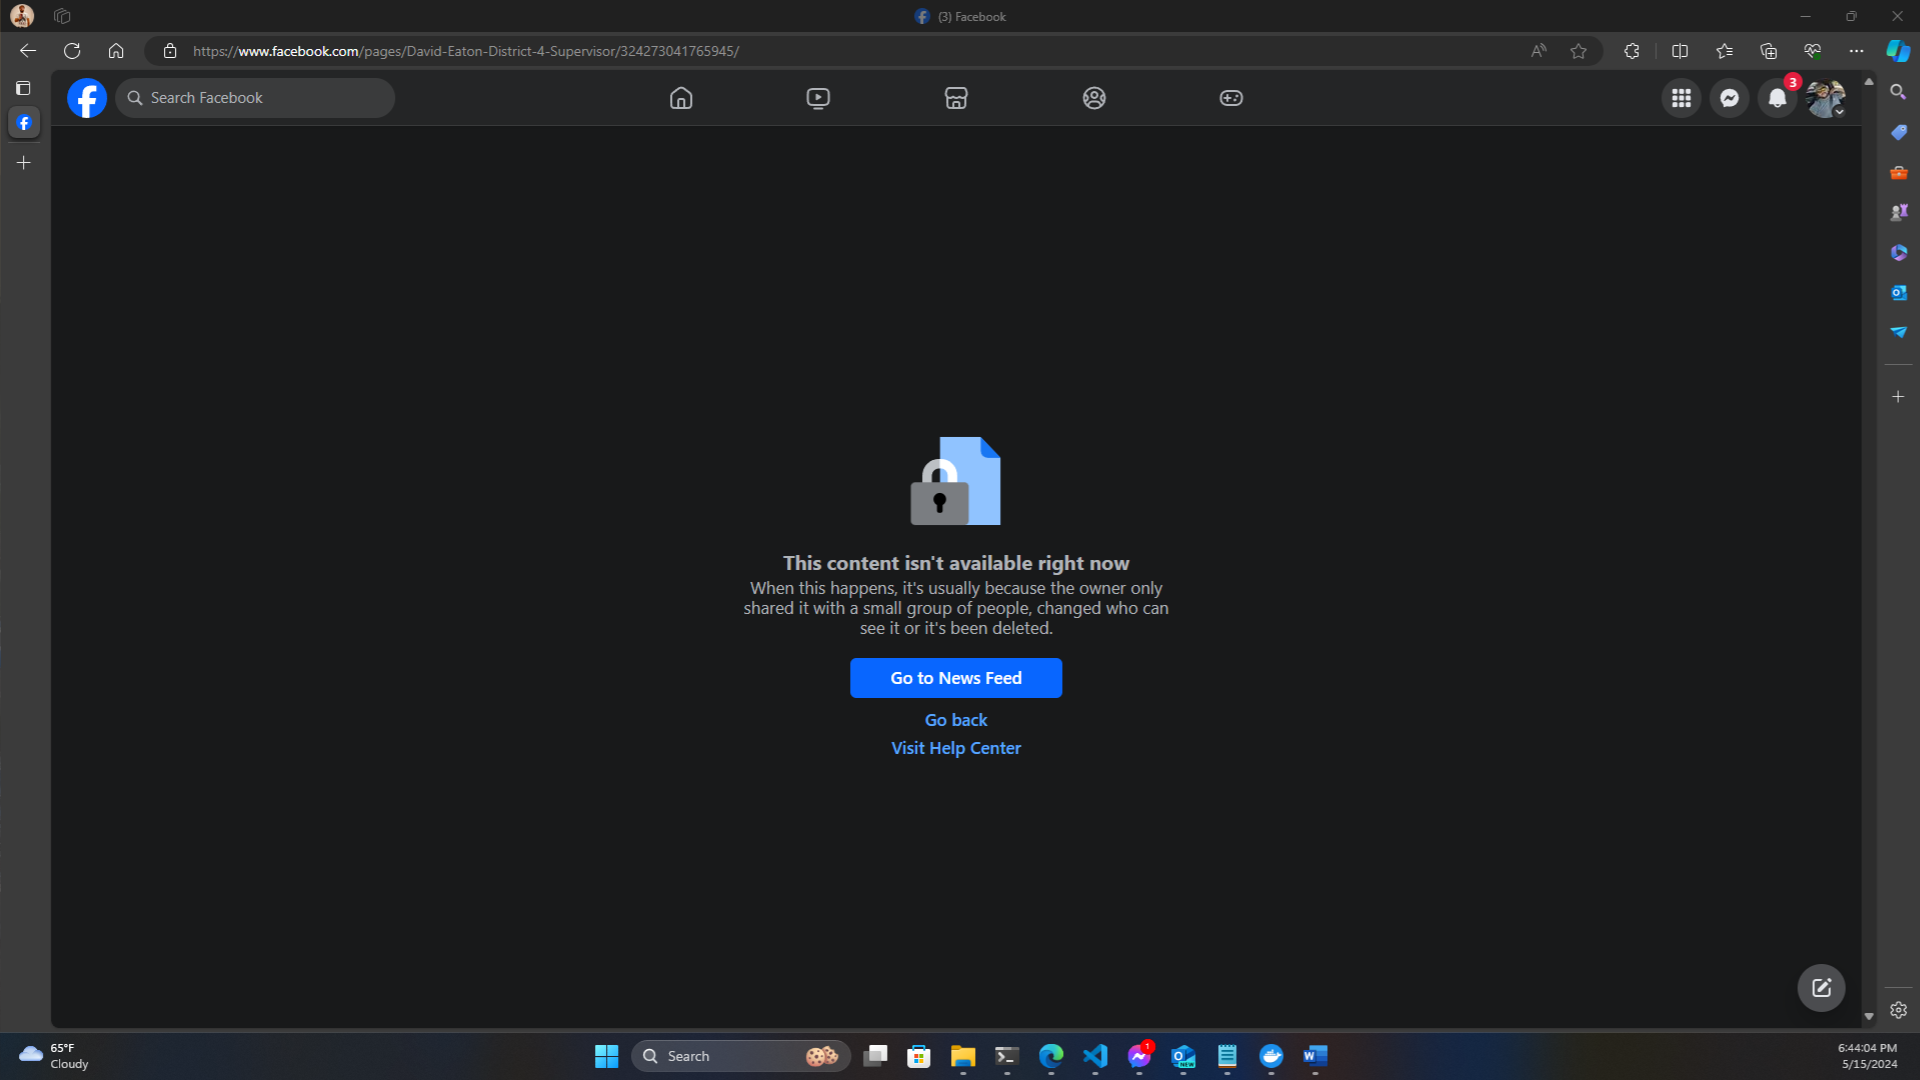Select the Facebook vertical tab in sidebar

click(x=24, y=123)
